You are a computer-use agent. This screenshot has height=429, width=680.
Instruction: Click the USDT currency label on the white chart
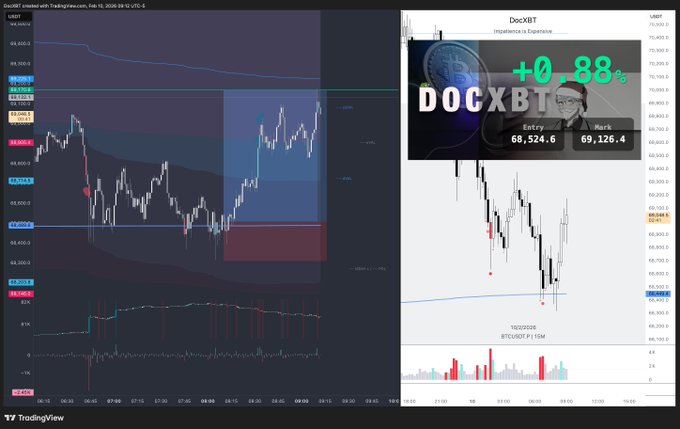[x=656, y=16]
